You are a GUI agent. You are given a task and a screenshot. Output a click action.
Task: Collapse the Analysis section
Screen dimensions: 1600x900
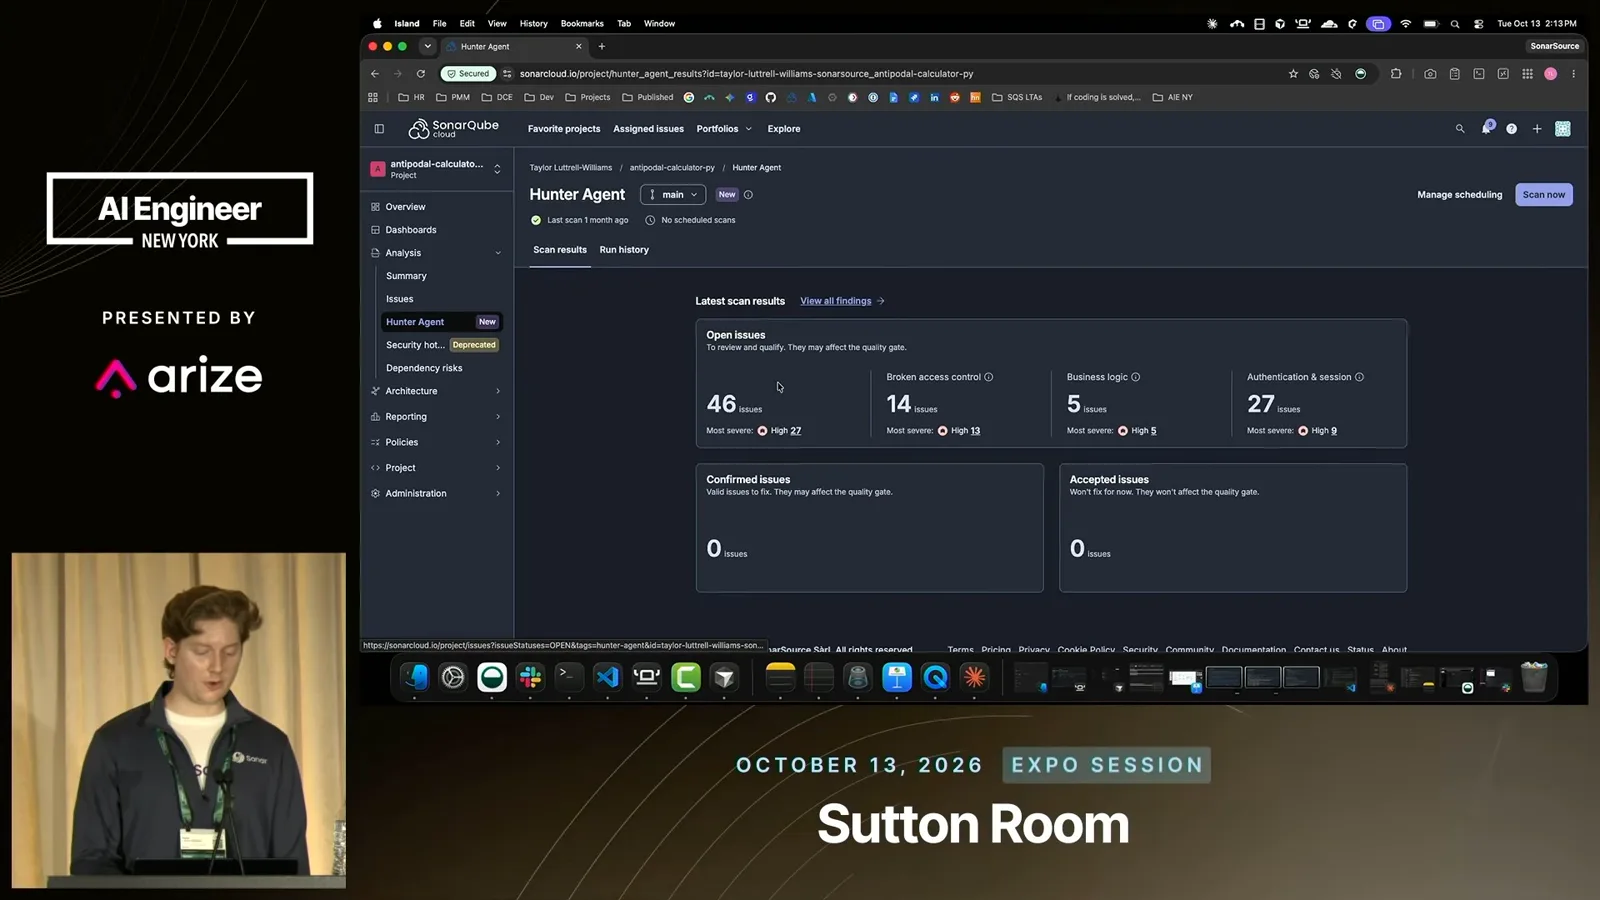click(436, 253)
